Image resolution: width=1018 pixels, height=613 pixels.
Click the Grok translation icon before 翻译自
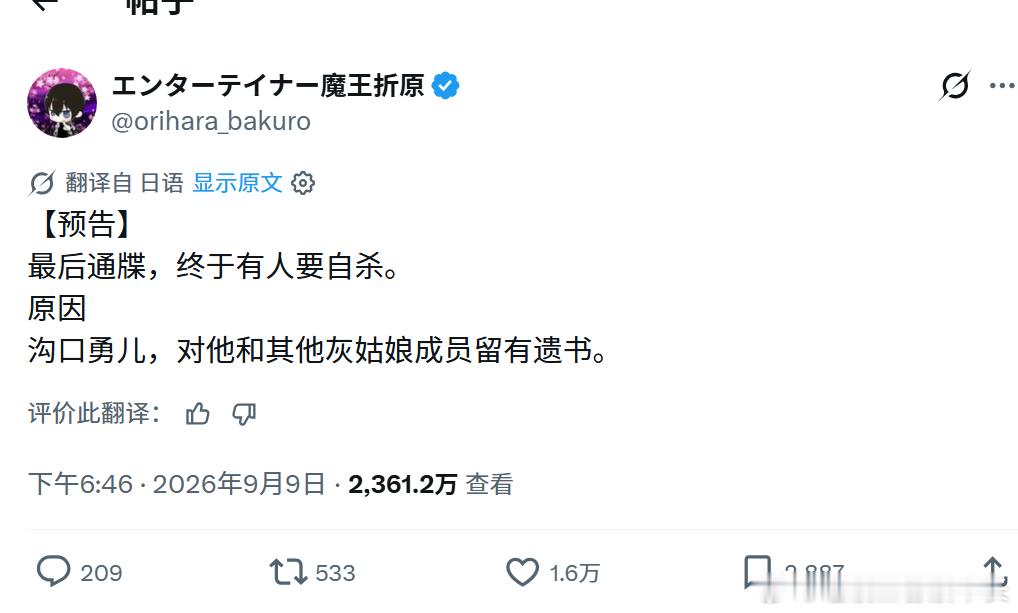[42, 183]
